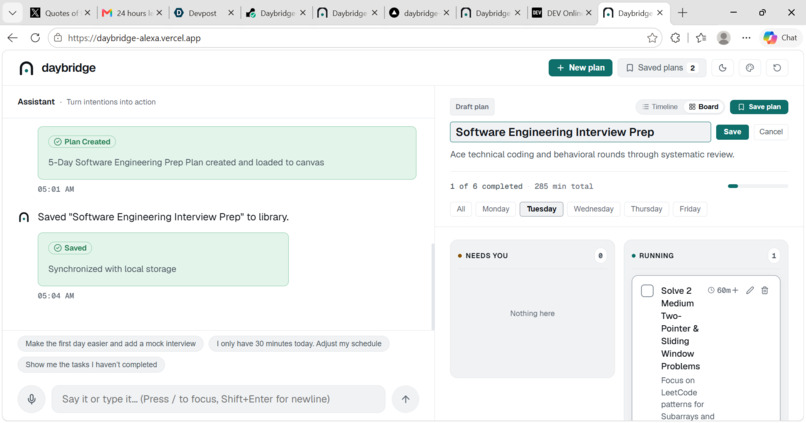The height and width of the screenshot is (423, 806).
Task: Click the reset refresh icon in header
Action: tap(777, 68)
